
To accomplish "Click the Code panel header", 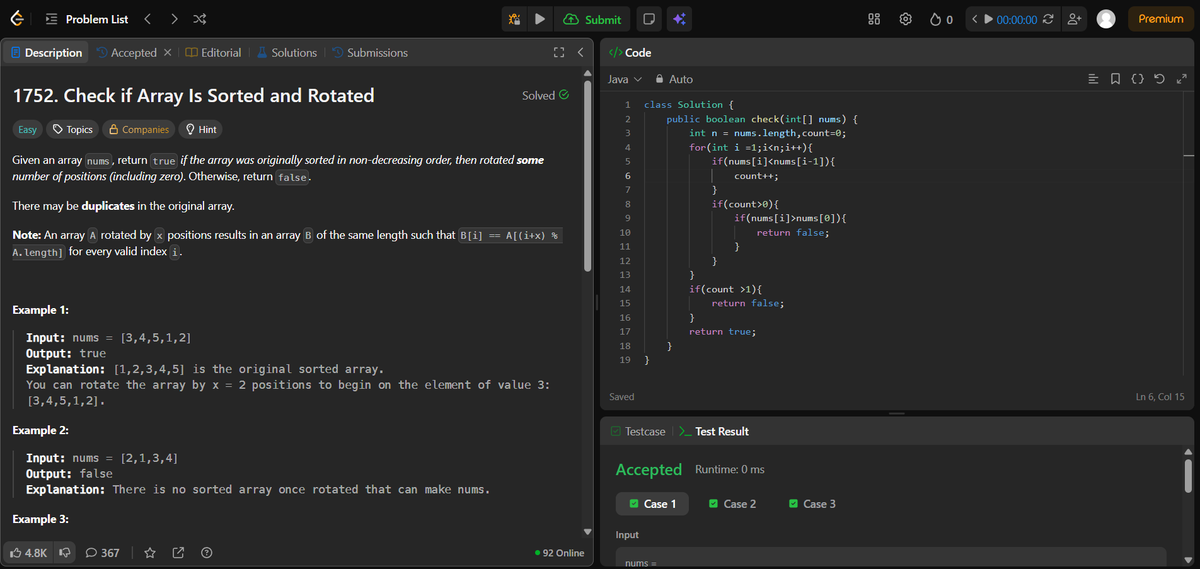I will point(630,52).
